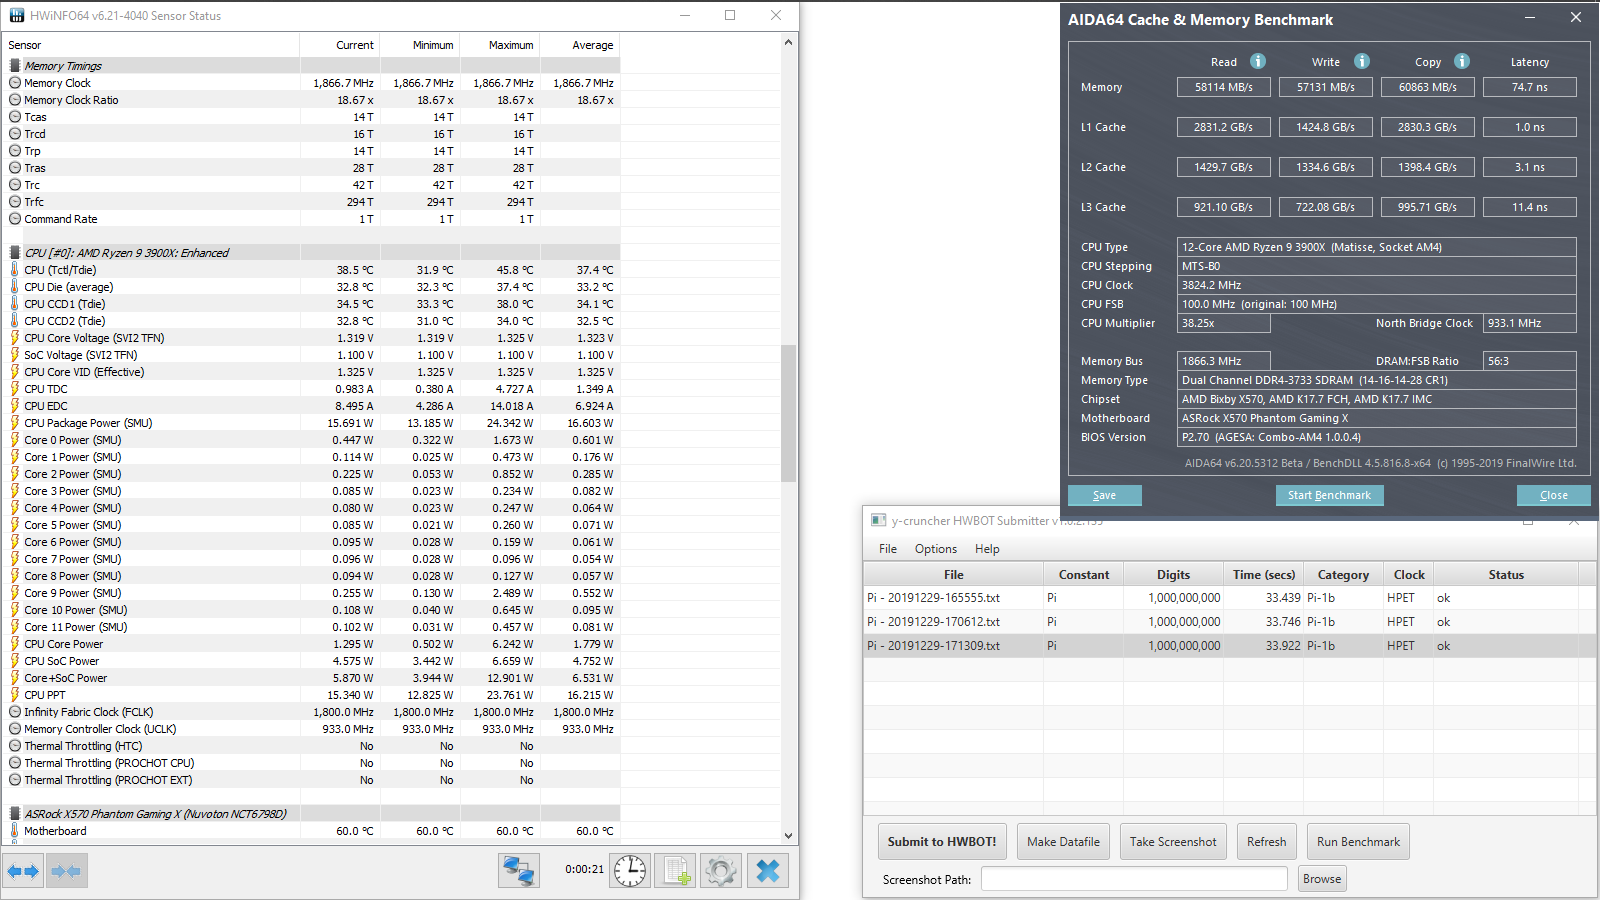The image size is (1600, 900).
Task: Select the Pi - 20191229-170612.txt result row
Action: tap(1221, 622)
